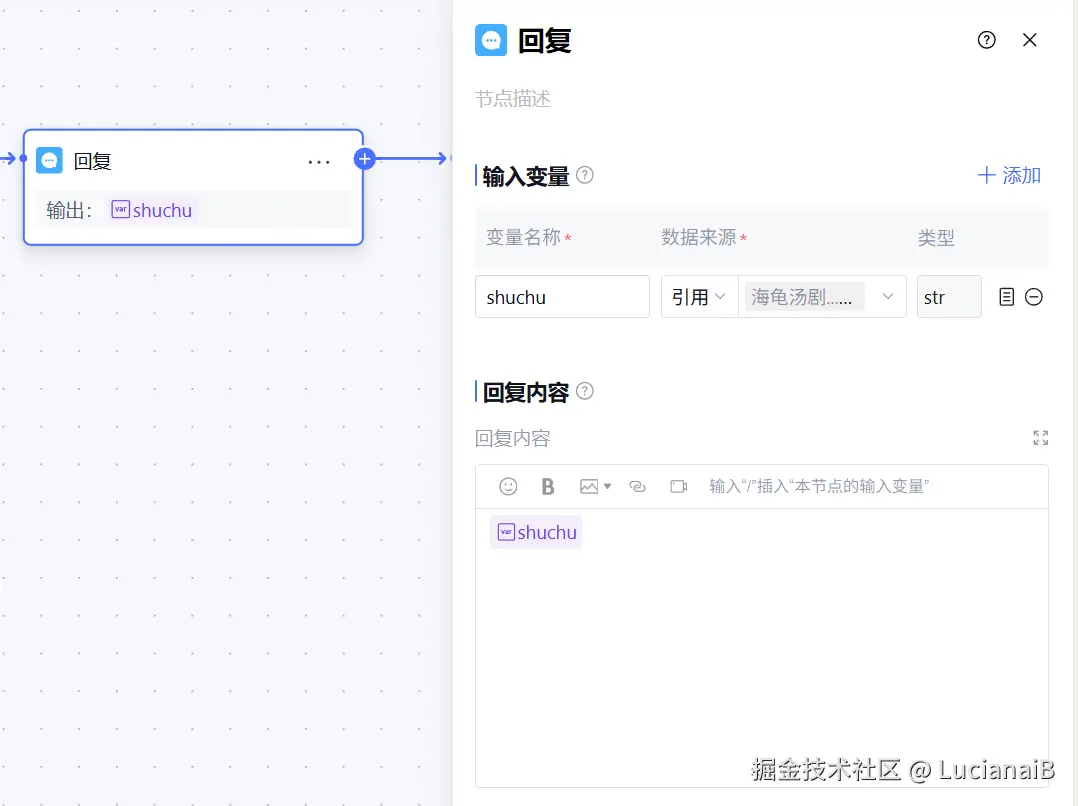Expand the reply content editor fullscreen
This screenshot has height=806, width=1078.
tap(1040, 437)
